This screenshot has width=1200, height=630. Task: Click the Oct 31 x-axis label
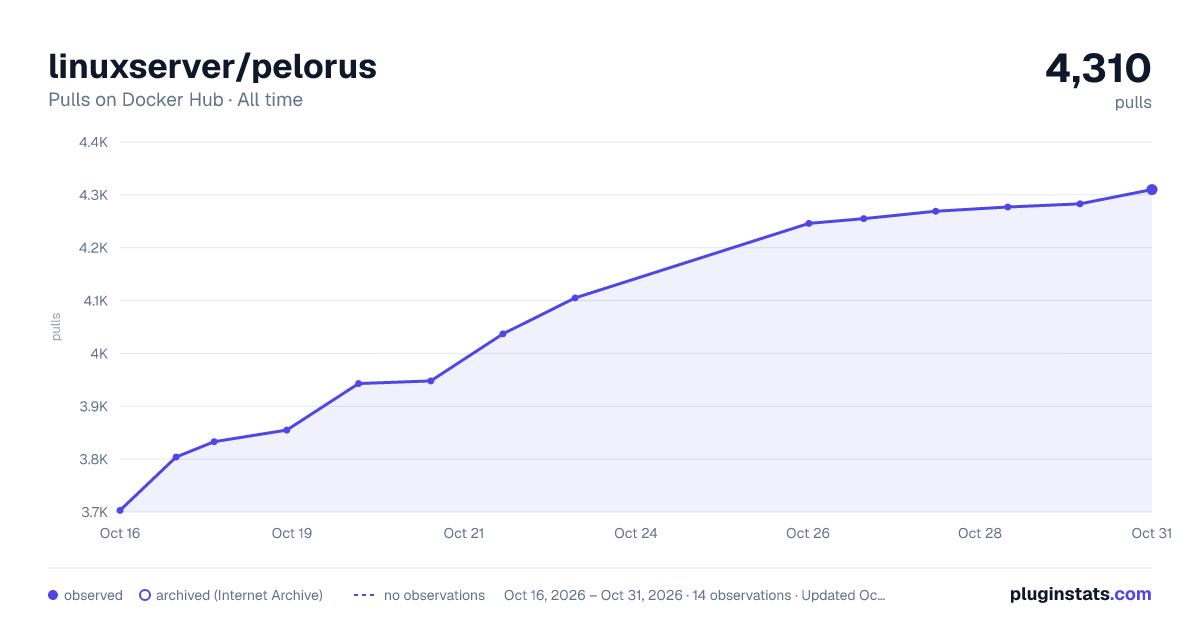[1152, 533]
